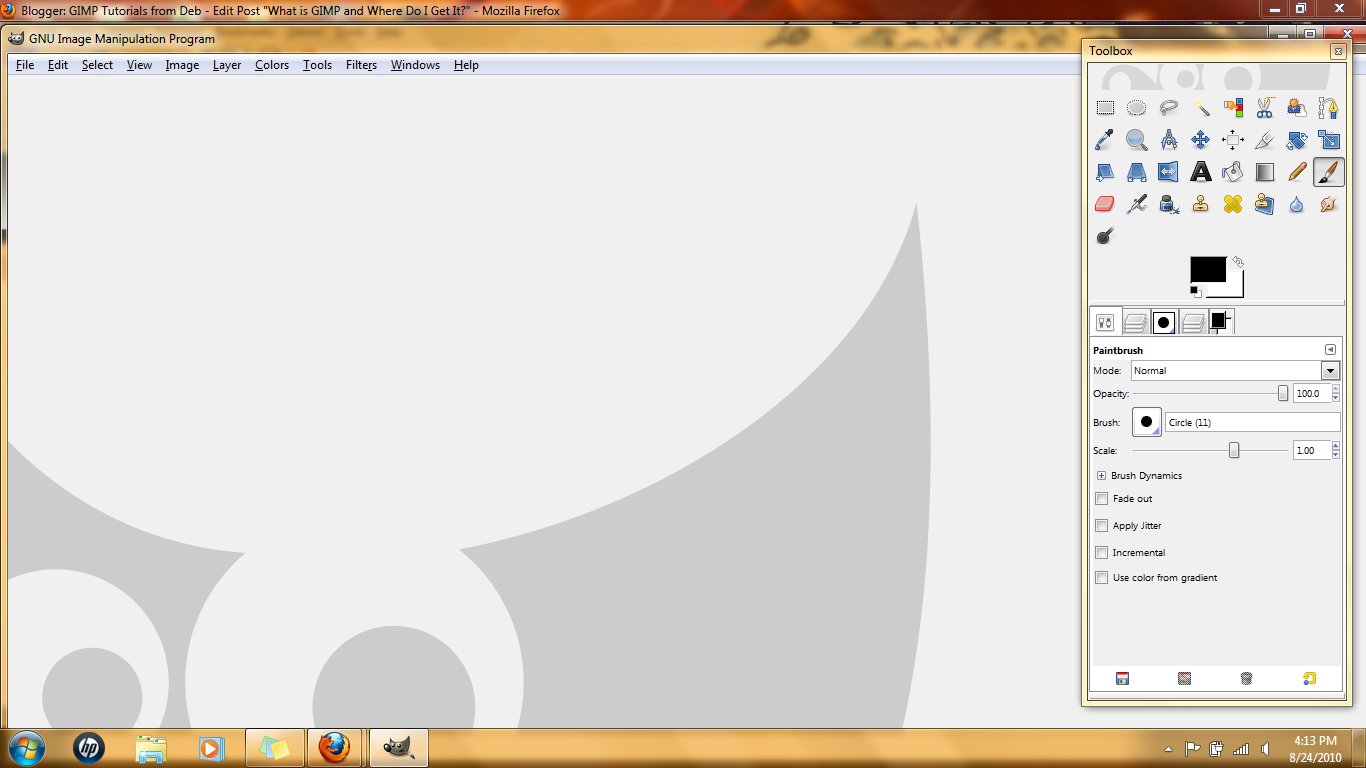
Task: Open the Filters menu
Action: pos(361,65)
